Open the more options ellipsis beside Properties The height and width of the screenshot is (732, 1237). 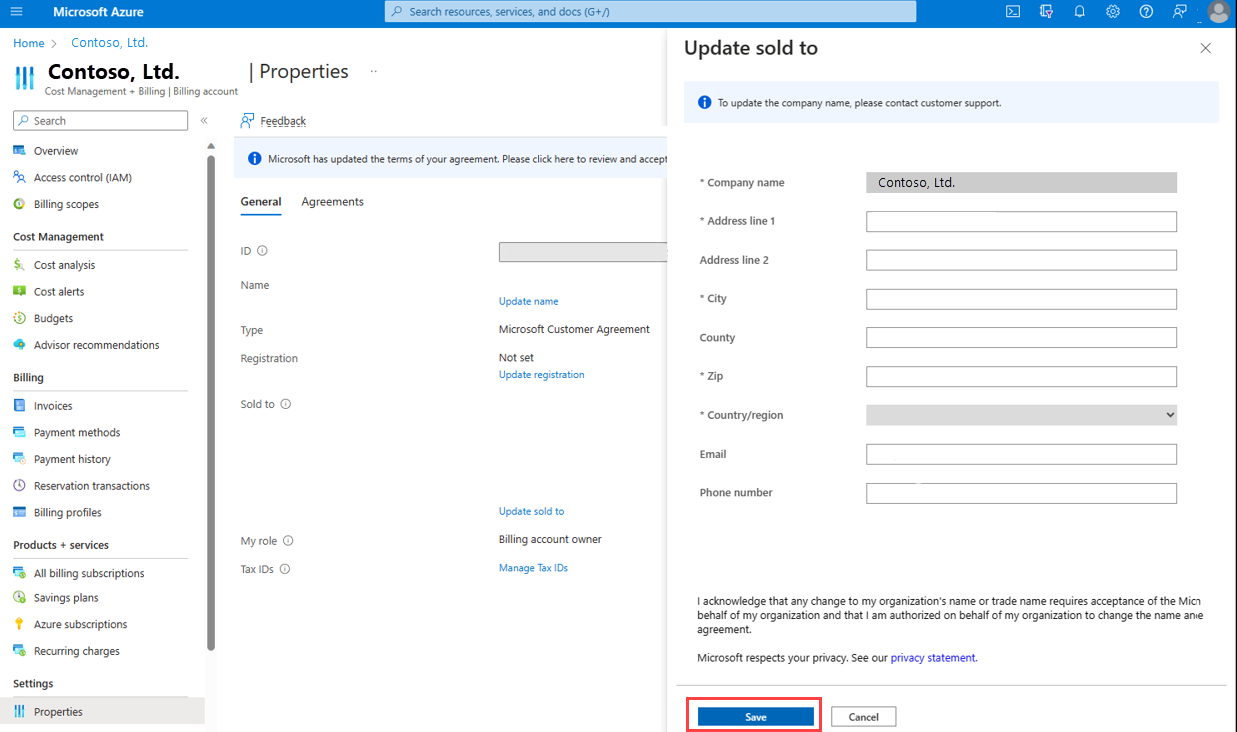point(374,71)
